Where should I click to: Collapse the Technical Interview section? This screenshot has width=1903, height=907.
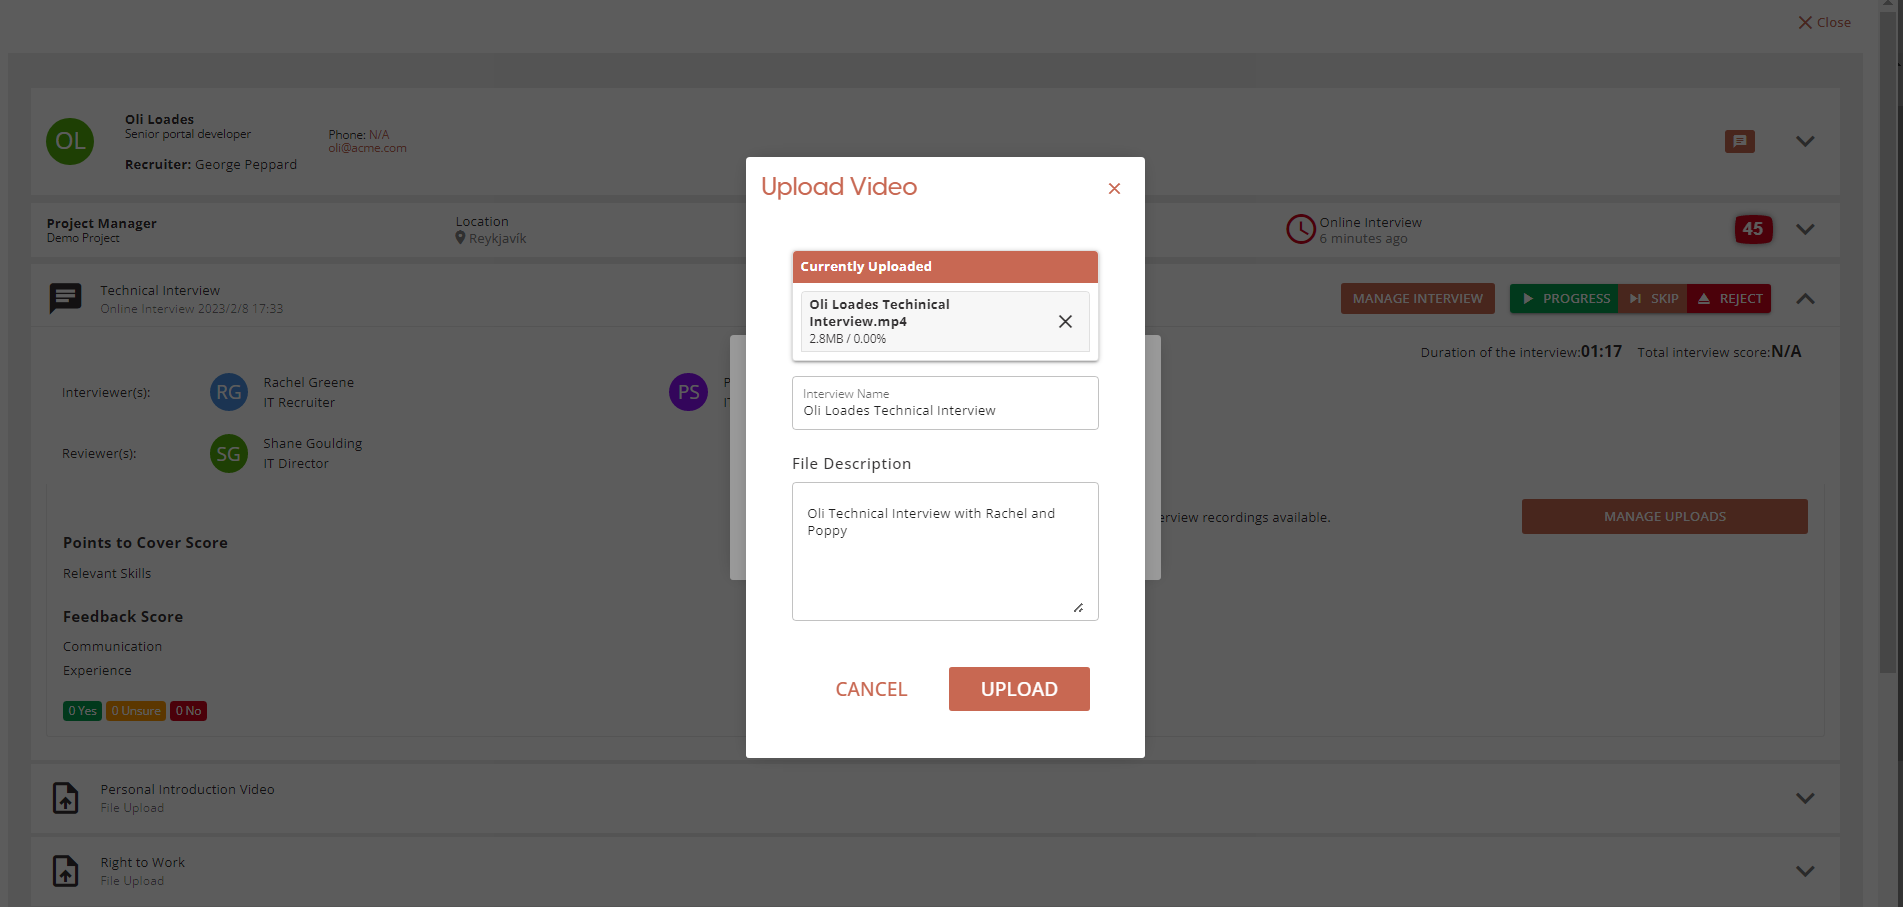[1805, 299]
